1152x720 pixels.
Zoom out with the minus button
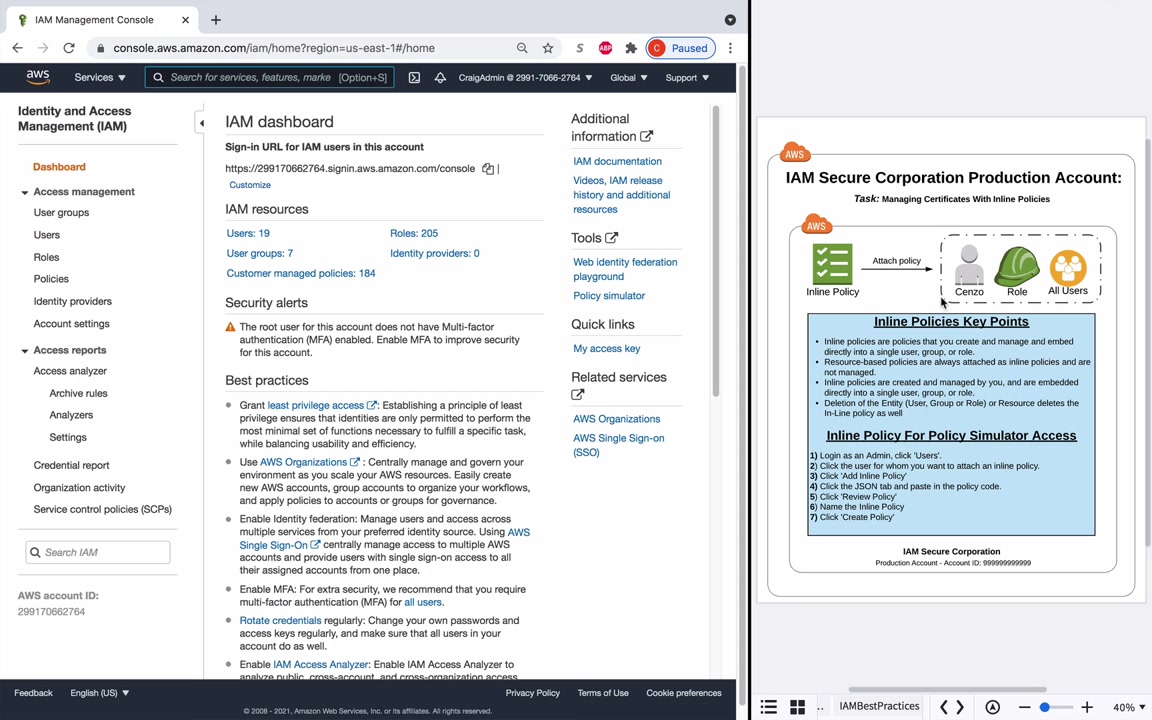pos(1024,708)
